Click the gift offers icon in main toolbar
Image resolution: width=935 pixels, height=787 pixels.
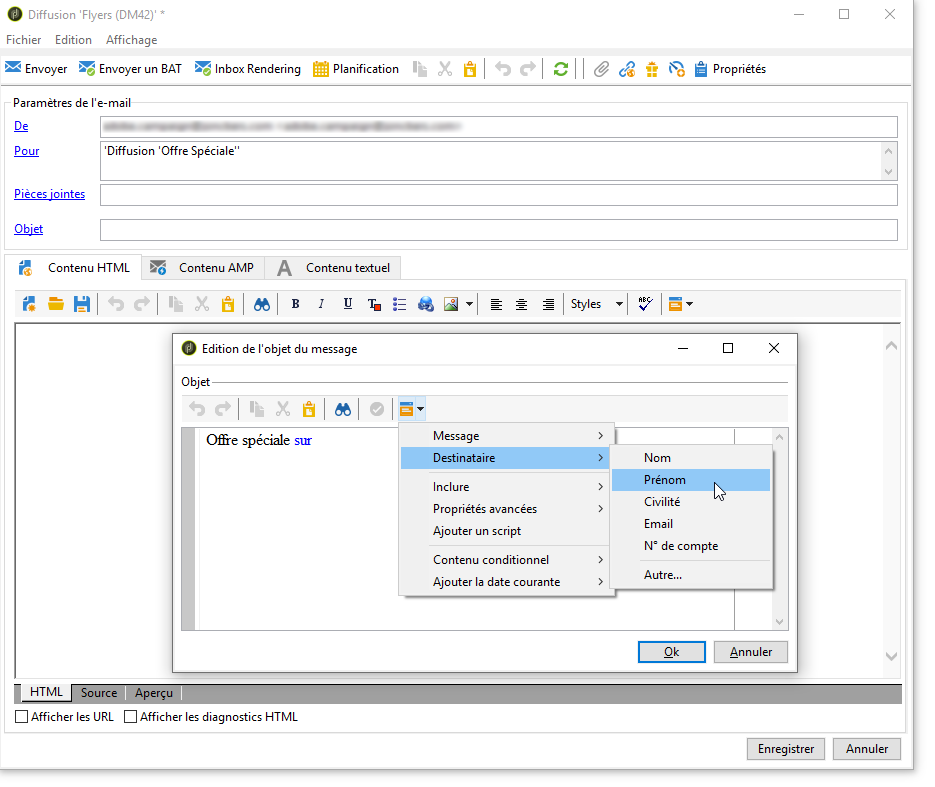(x=652, y=69)
